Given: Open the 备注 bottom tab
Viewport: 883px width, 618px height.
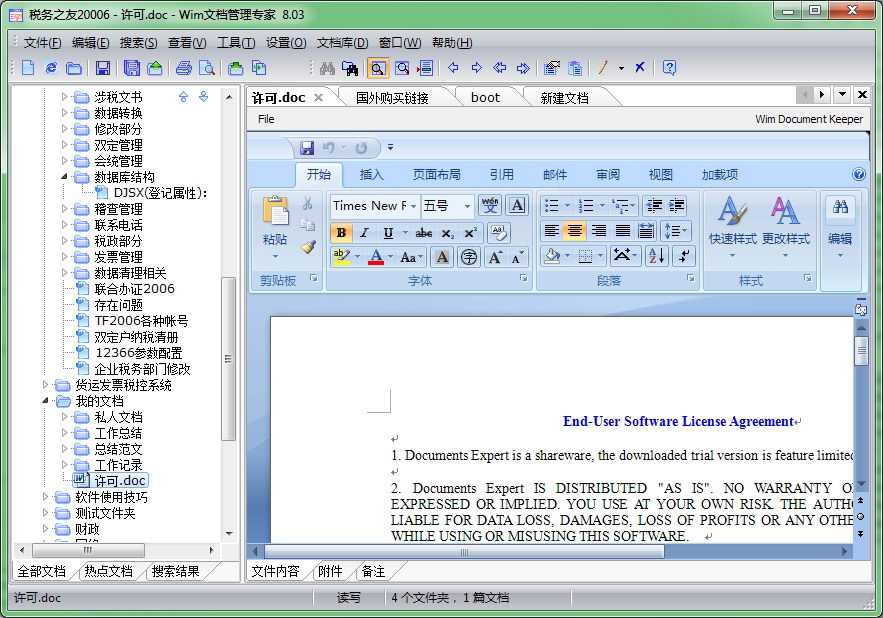Looking at the screenshot, I should pyautogui.click(x=373, y=571).
